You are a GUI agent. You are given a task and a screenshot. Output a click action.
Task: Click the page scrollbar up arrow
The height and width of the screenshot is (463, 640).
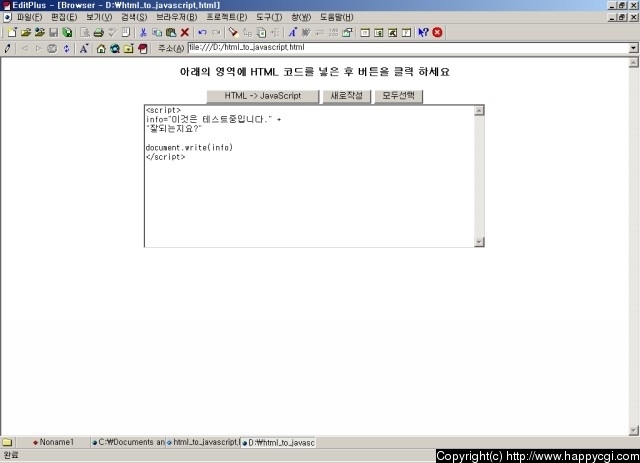pyautogui.click(x=633, y=62)
